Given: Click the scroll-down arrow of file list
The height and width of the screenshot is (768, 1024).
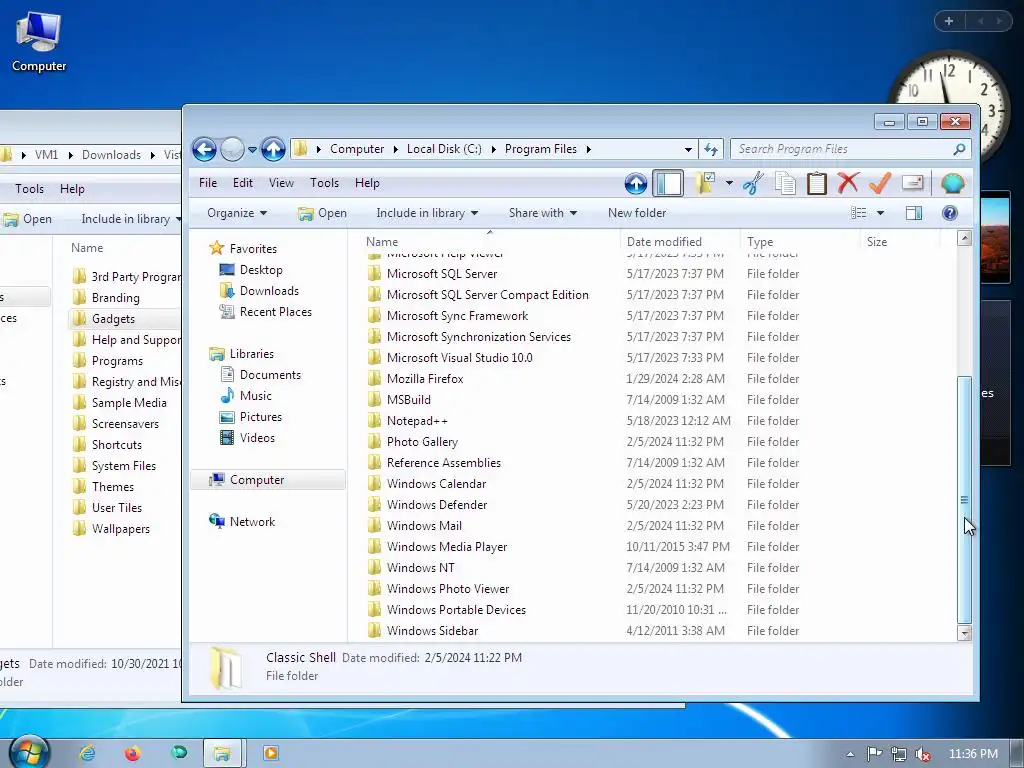Looking at the screenshot, I should point(964,633).
